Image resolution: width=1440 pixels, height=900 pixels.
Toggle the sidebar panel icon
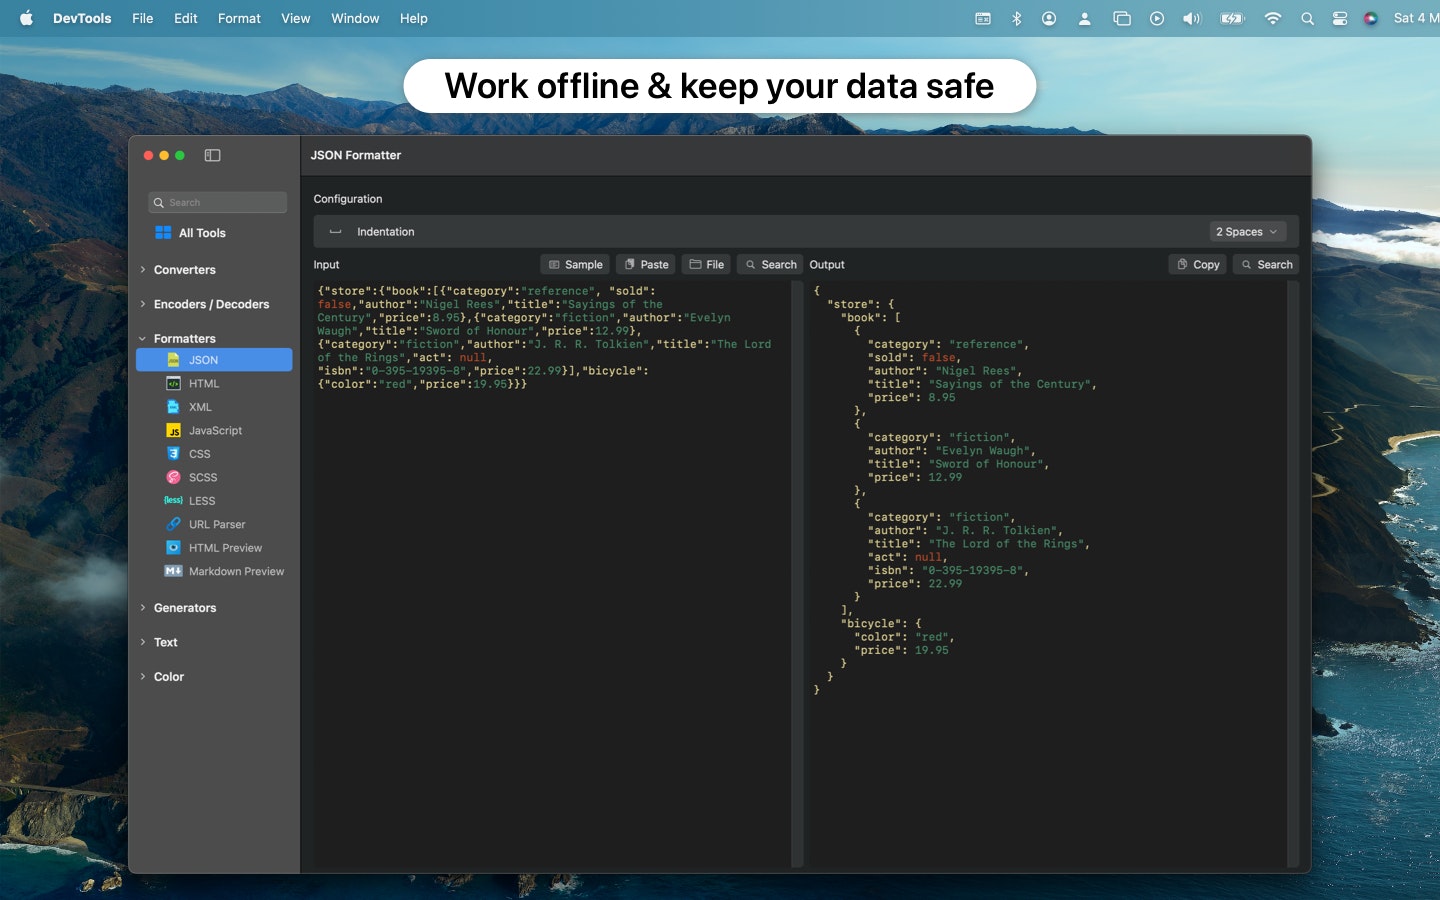click(x=212, y=155)
